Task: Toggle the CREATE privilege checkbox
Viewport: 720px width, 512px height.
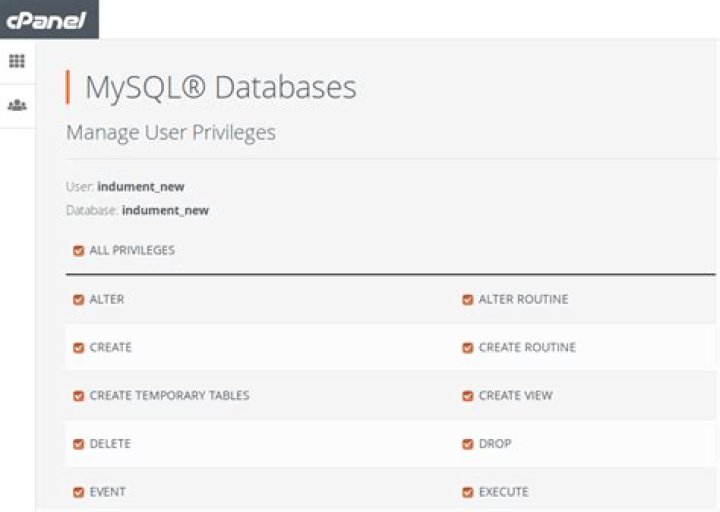Action: click(79, 348)
